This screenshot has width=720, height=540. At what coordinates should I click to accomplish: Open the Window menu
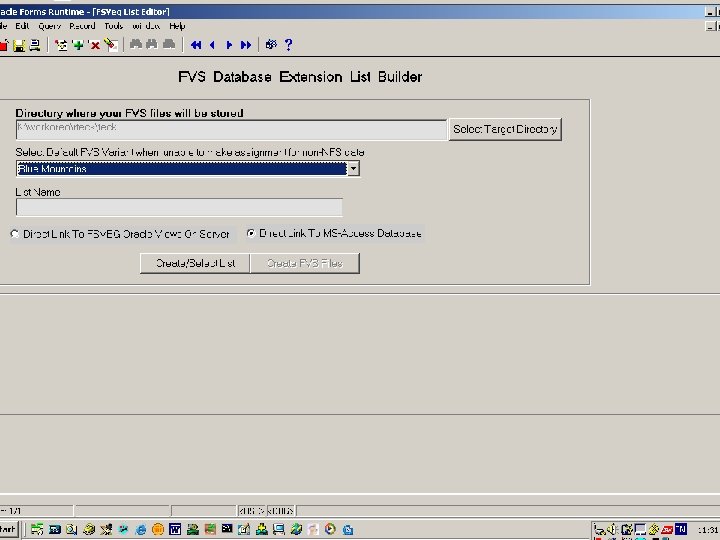[146, 26]
